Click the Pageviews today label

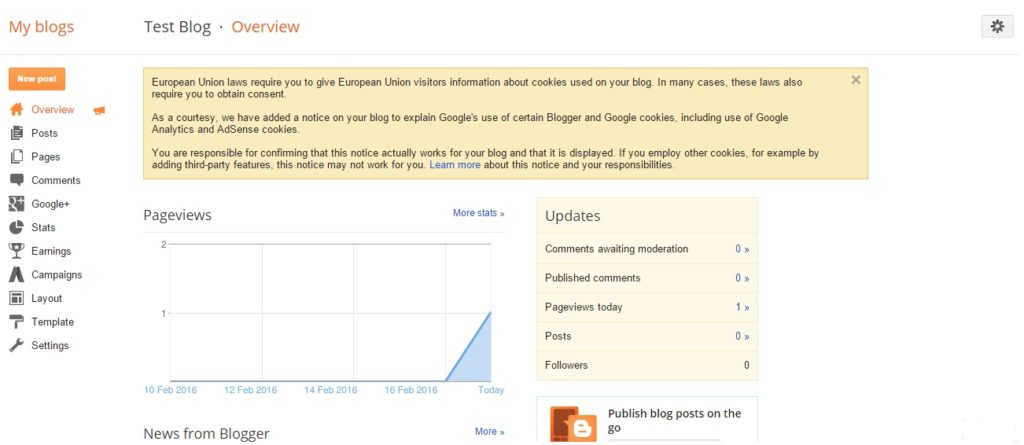[x=583, y=307]
